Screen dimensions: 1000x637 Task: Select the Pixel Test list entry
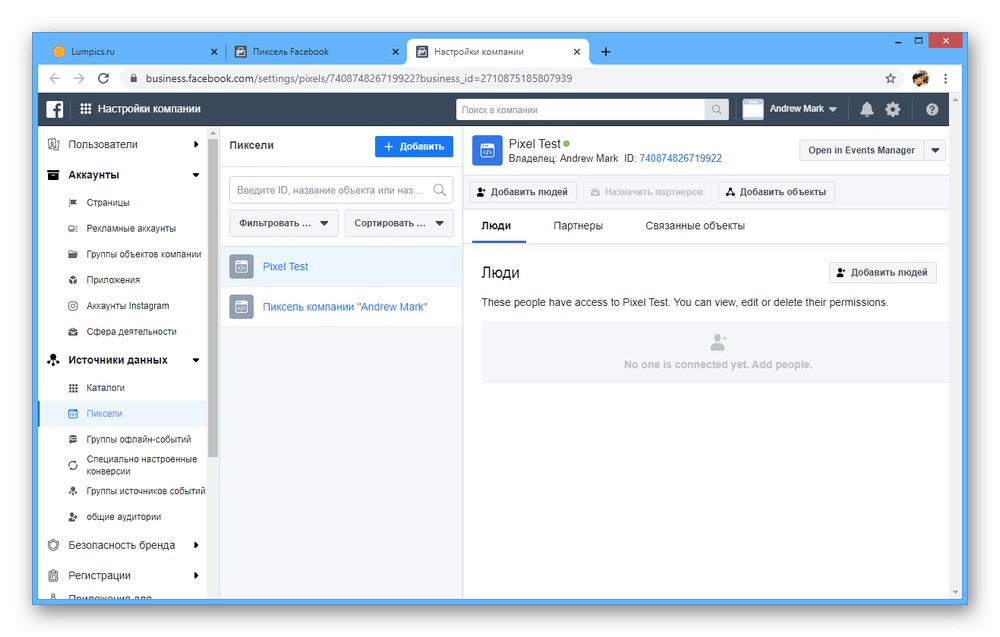[341, 267]
